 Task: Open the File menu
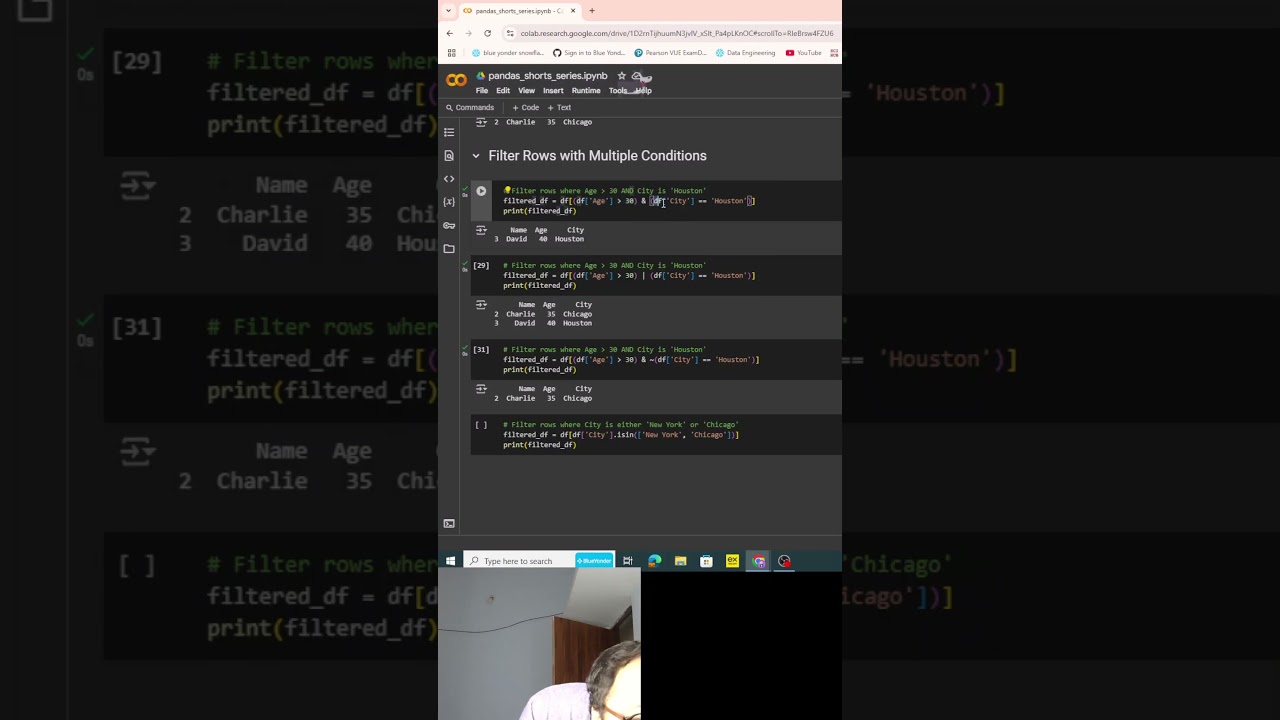pos(482,91)
